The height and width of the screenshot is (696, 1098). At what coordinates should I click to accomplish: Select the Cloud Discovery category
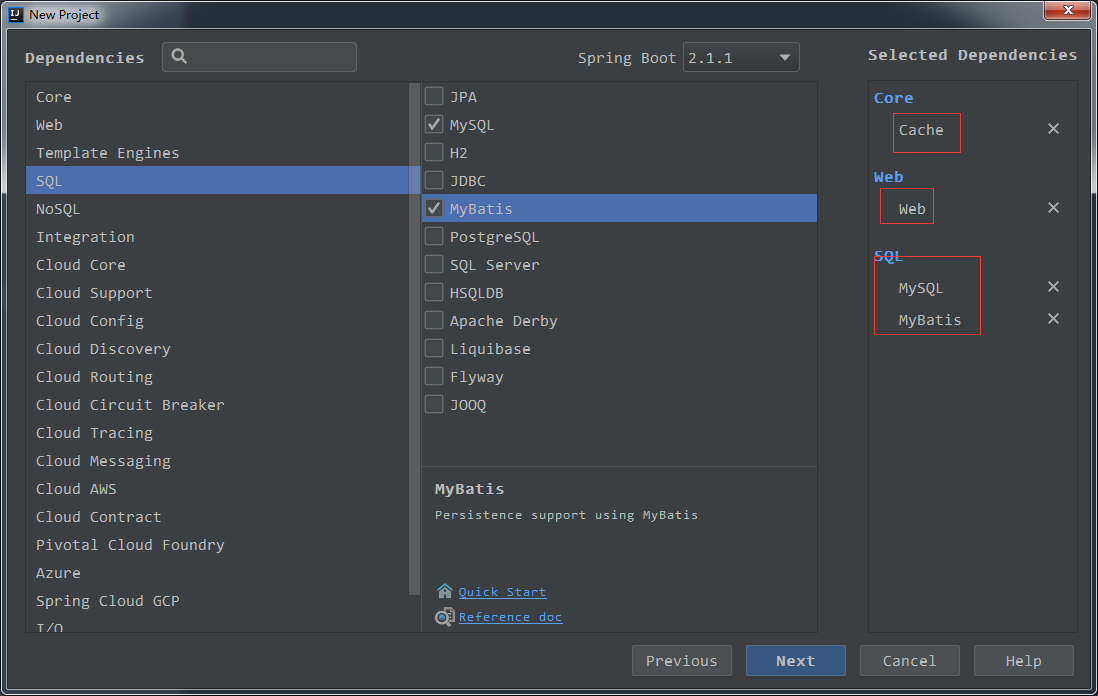click(x=217, y=349)
